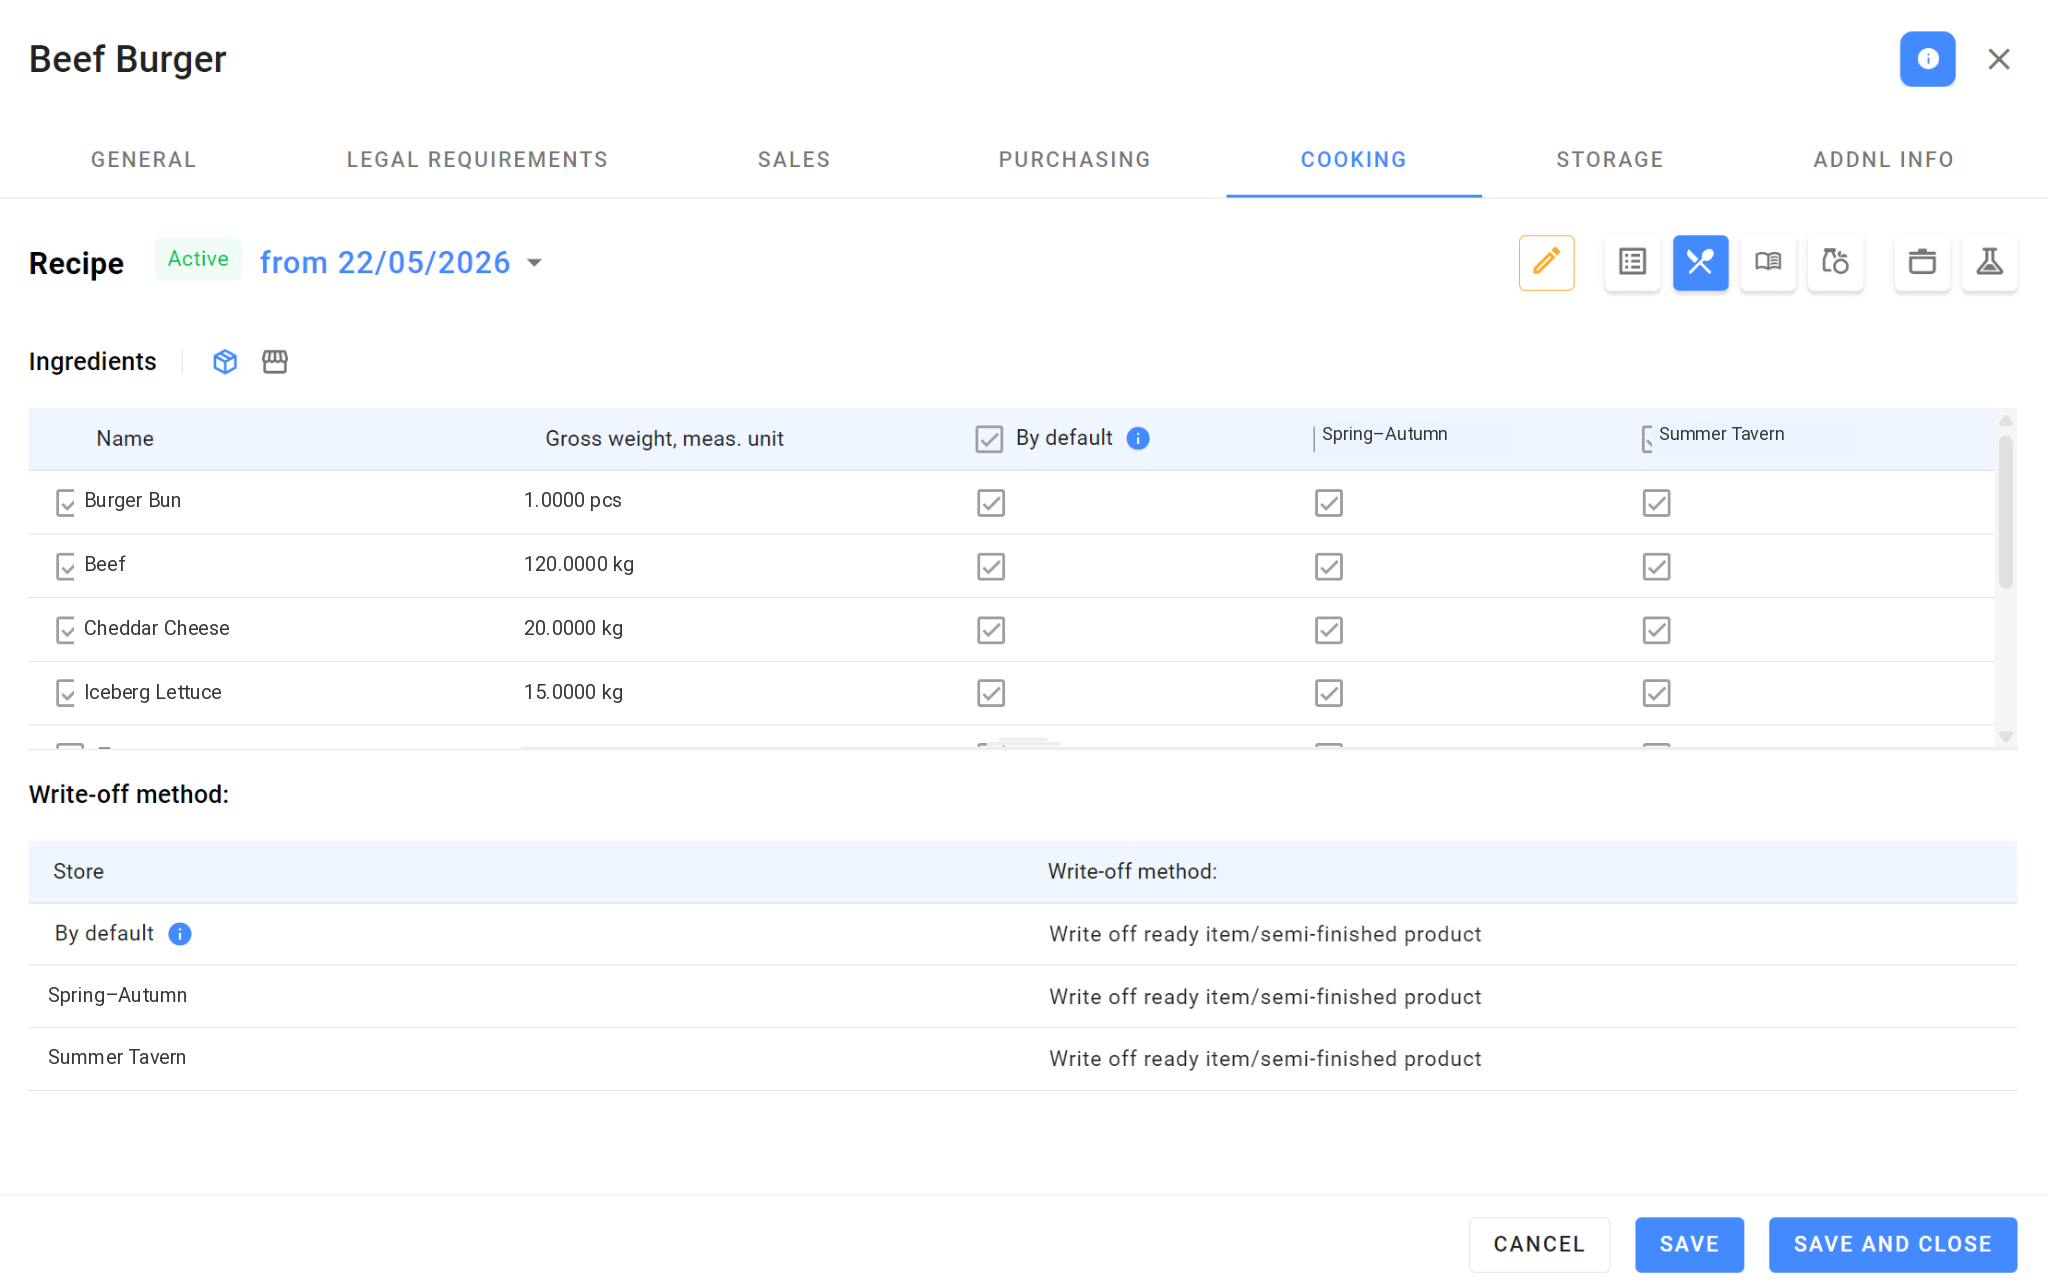
Task: Click the Beef ingredient name
Action: (105, 565)
